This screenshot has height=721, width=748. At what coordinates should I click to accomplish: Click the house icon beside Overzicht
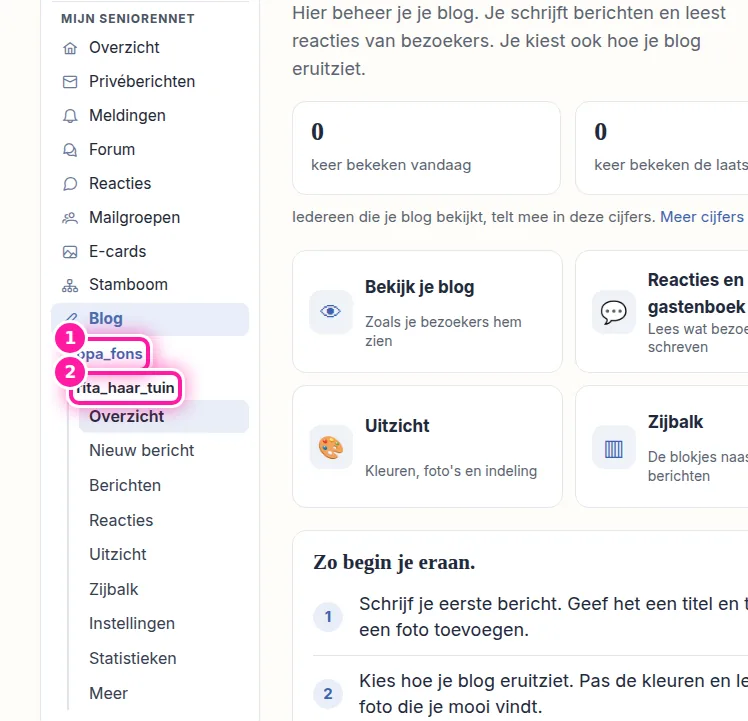70,48
